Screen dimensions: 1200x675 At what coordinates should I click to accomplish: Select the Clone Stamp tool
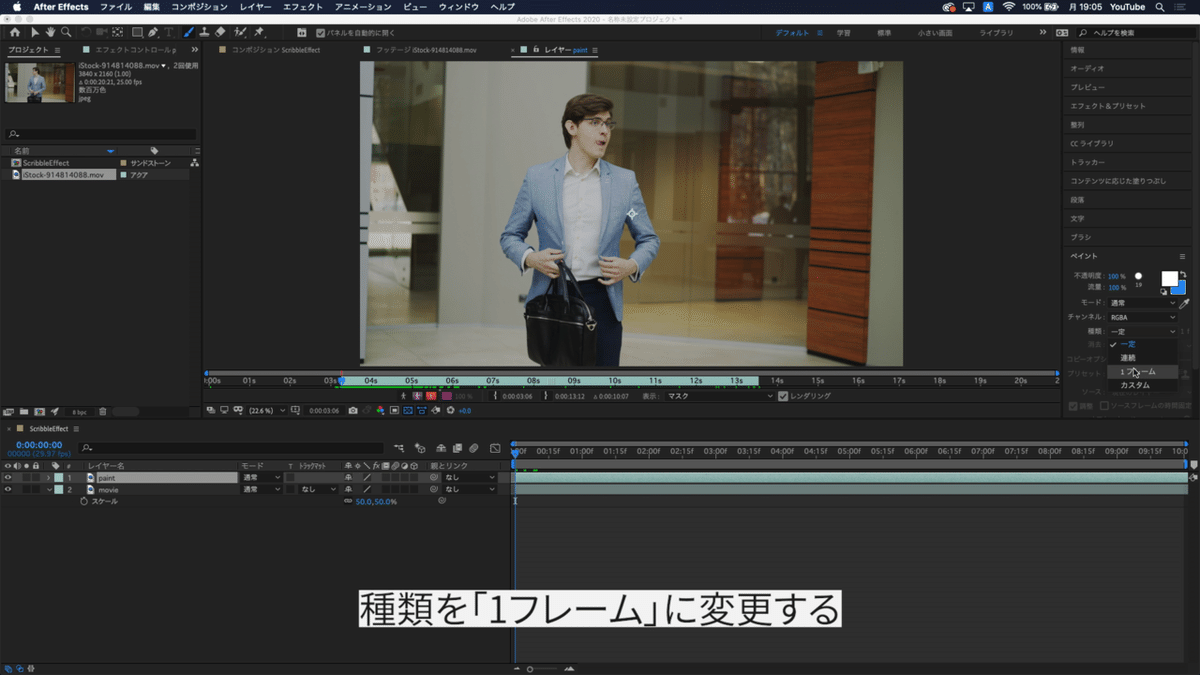[204, 32]
